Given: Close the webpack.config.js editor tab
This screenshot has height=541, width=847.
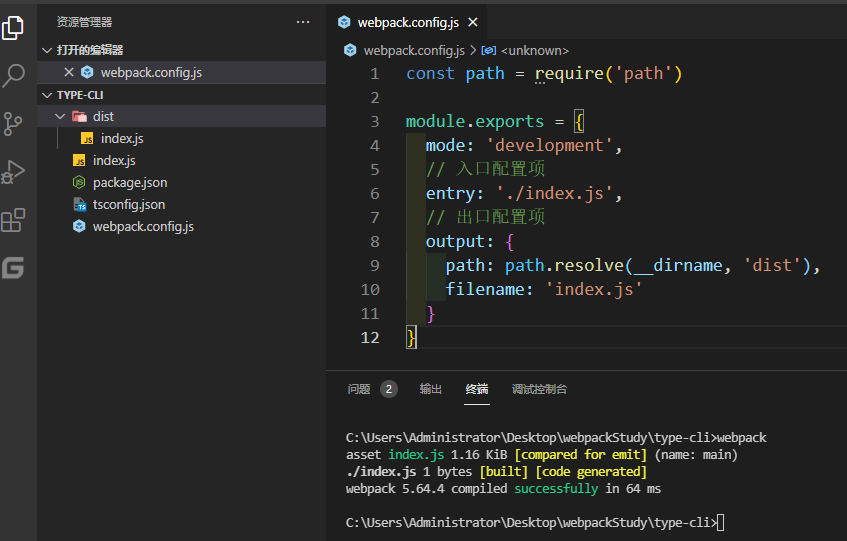Looking at the screenshot, I should pos(473,22).
